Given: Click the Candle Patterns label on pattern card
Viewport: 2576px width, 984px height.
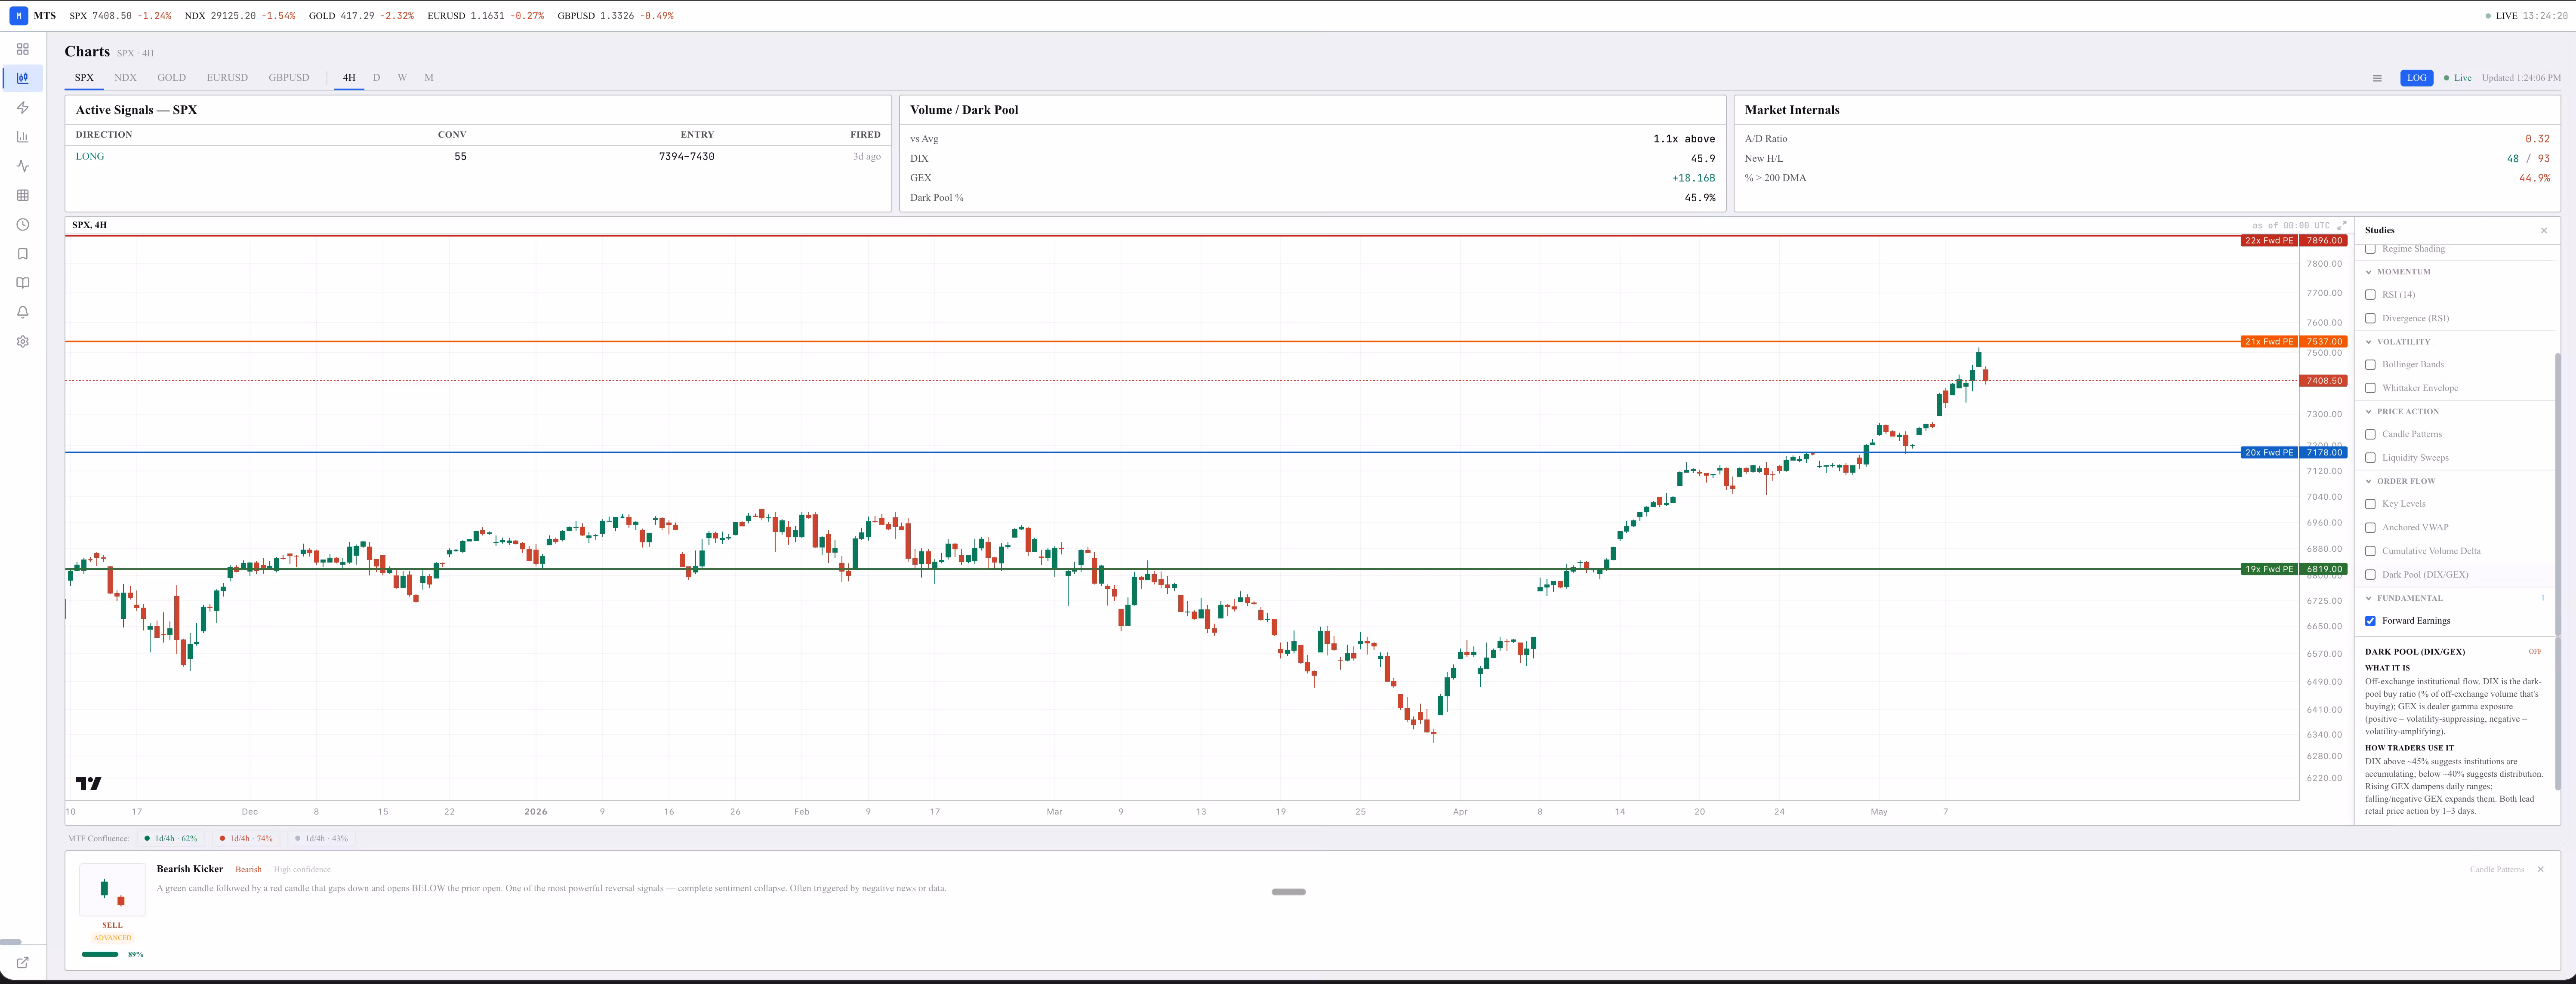Looking at the screenshot, I should (x=2497, y=870).
